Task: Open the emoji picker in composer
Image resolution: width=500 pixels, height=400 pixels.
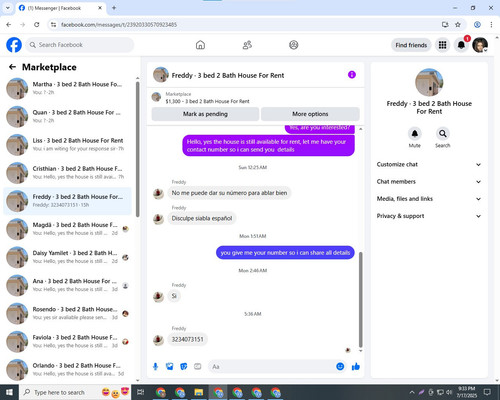Action: [340, 367]
